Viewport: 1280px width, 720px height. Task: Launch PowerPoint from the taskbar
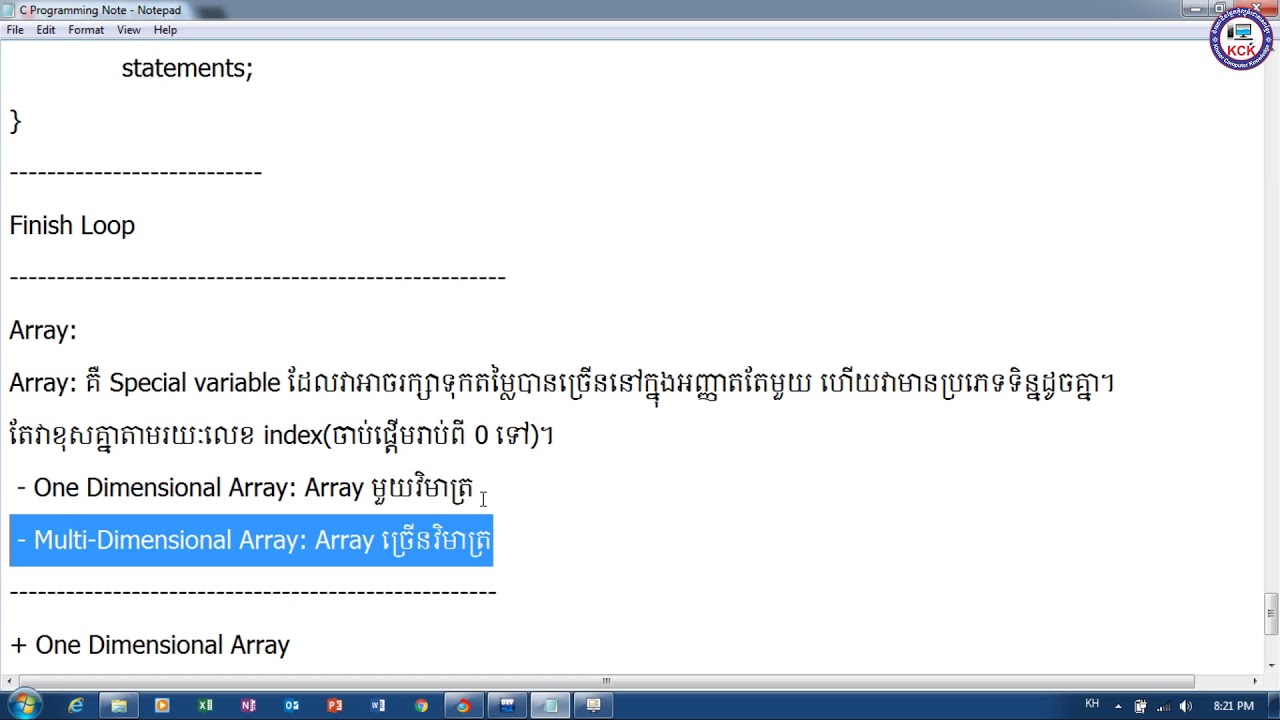pyautogui.click(x=334, y=706)
